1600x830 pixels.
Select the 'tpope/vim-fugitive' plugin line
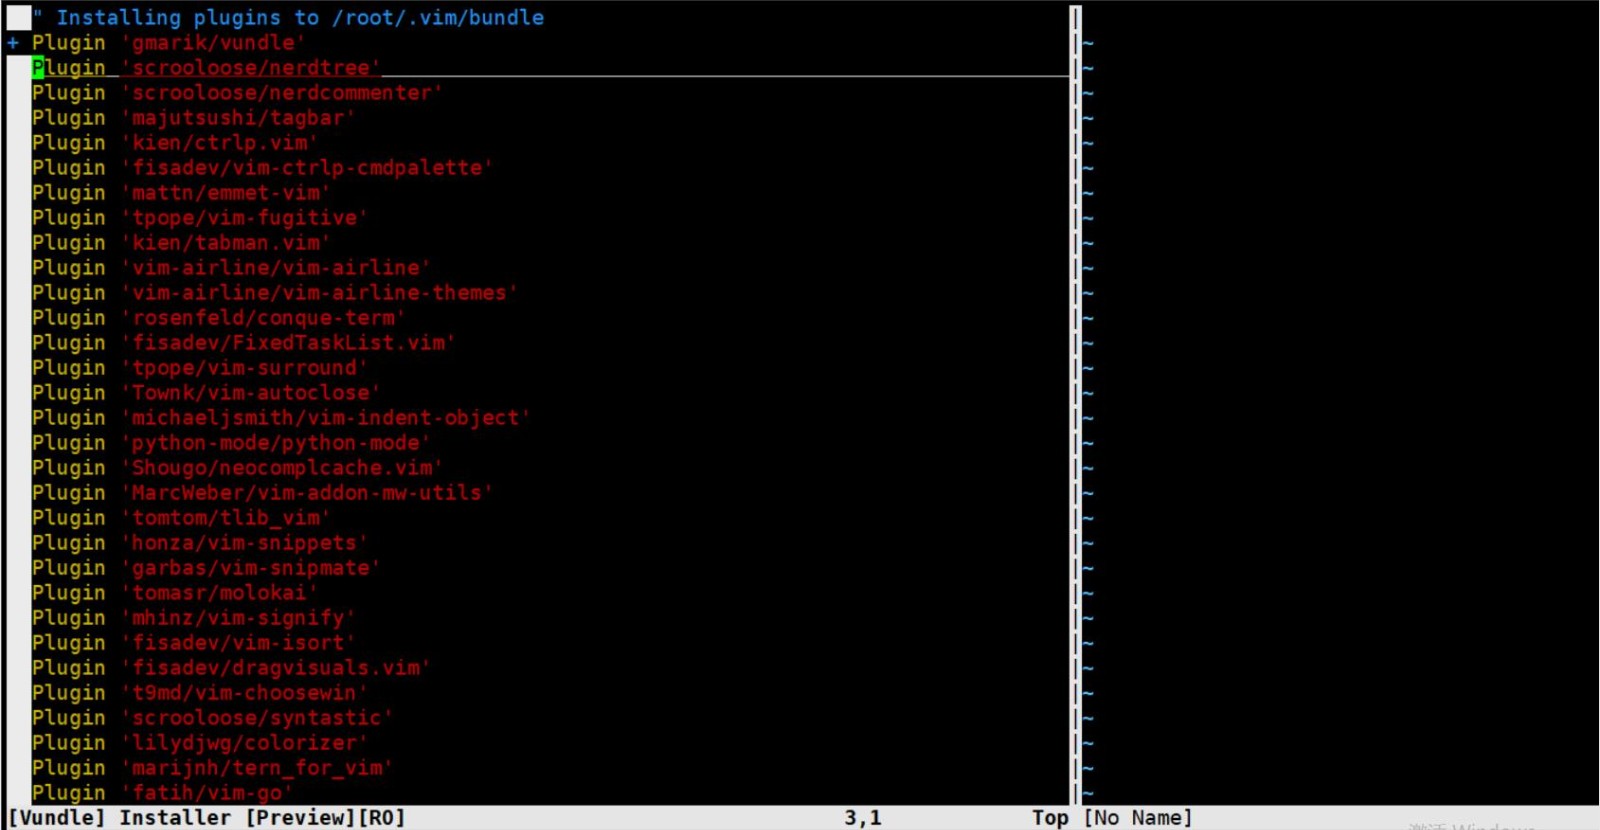[x=200, y=218]
